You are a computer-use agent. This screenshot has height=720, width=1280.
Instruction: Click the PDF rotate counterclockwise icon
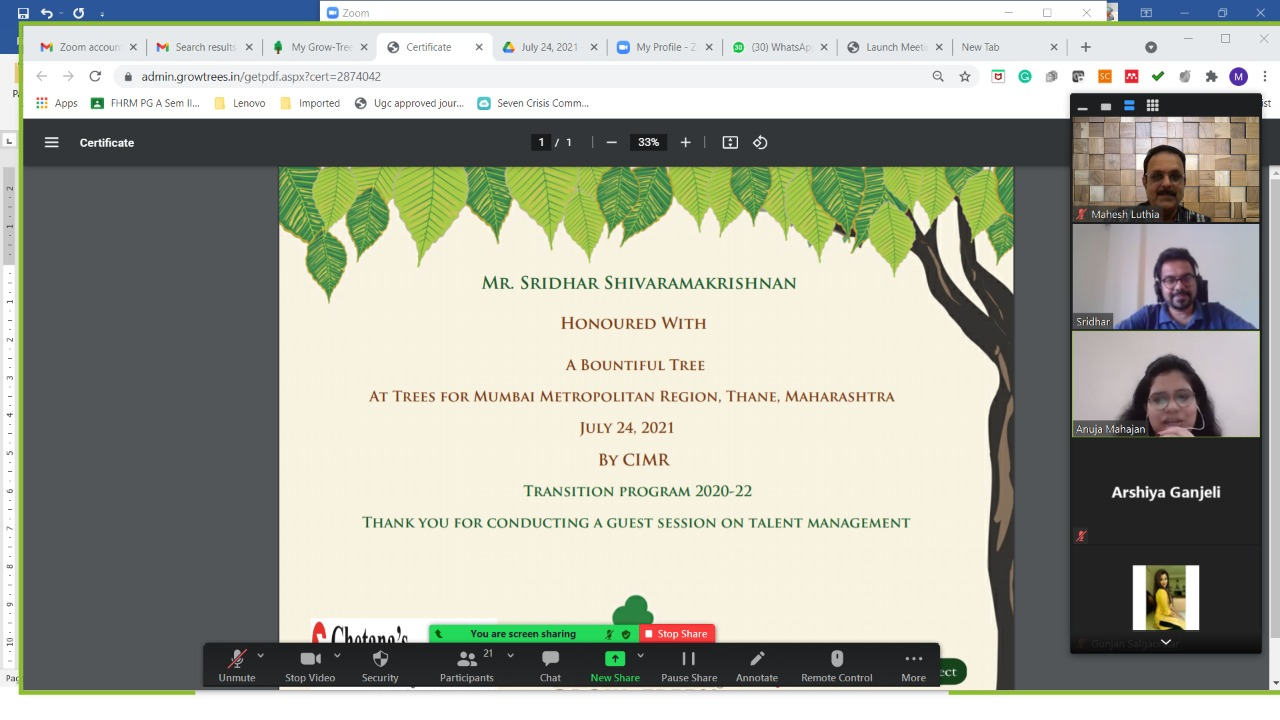[x=760, y=143]
